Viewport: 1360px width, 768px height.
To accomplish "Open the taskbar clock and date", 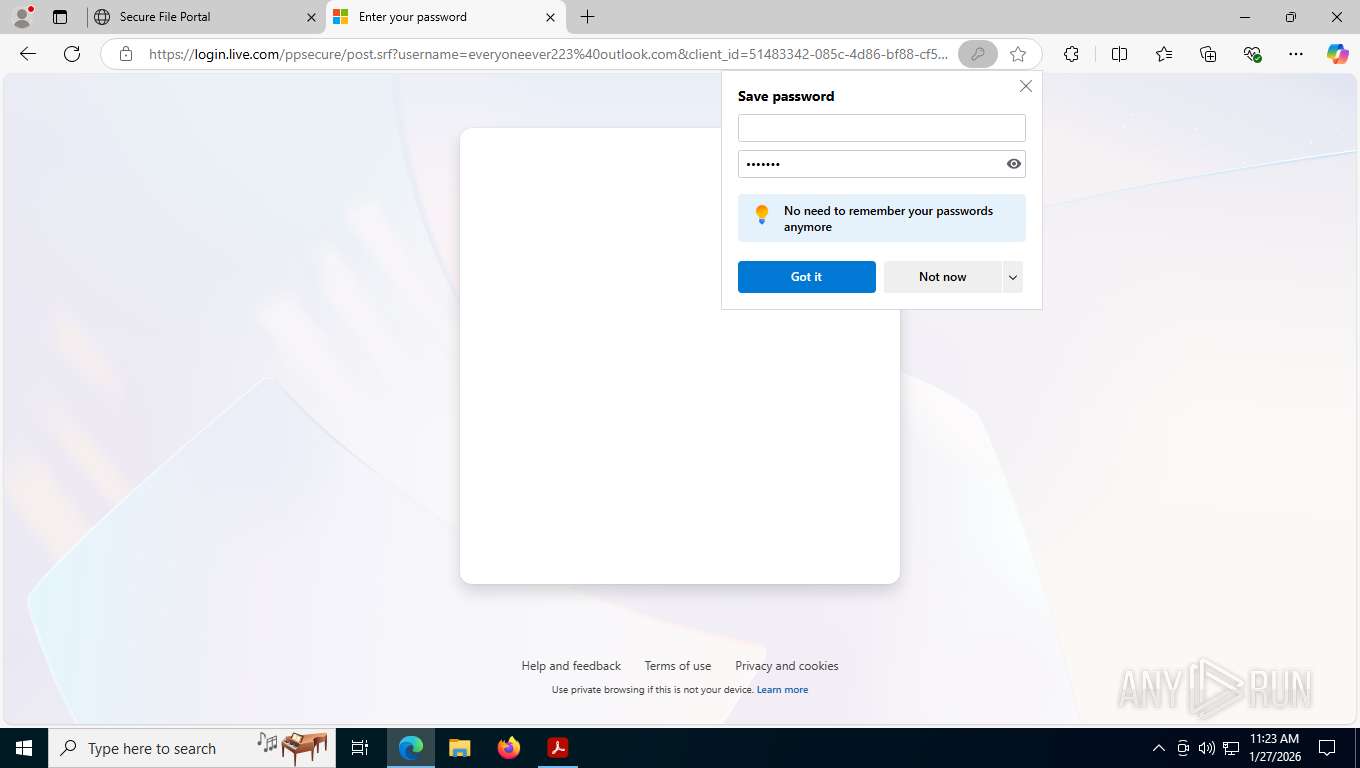I will (x=1274, y=748).
